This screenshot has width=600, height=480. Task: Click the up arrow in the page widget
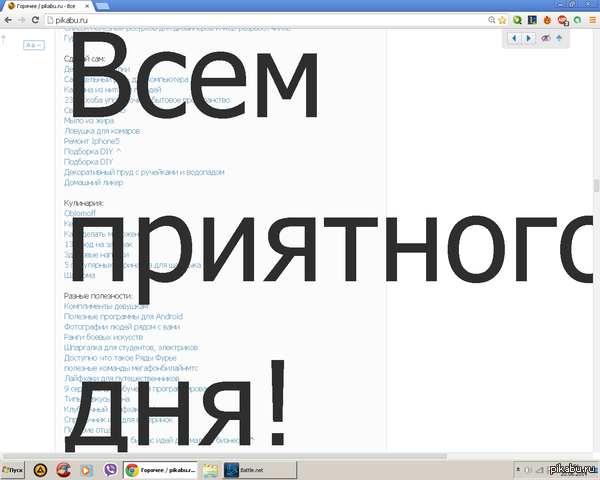[x=559, y=38]
